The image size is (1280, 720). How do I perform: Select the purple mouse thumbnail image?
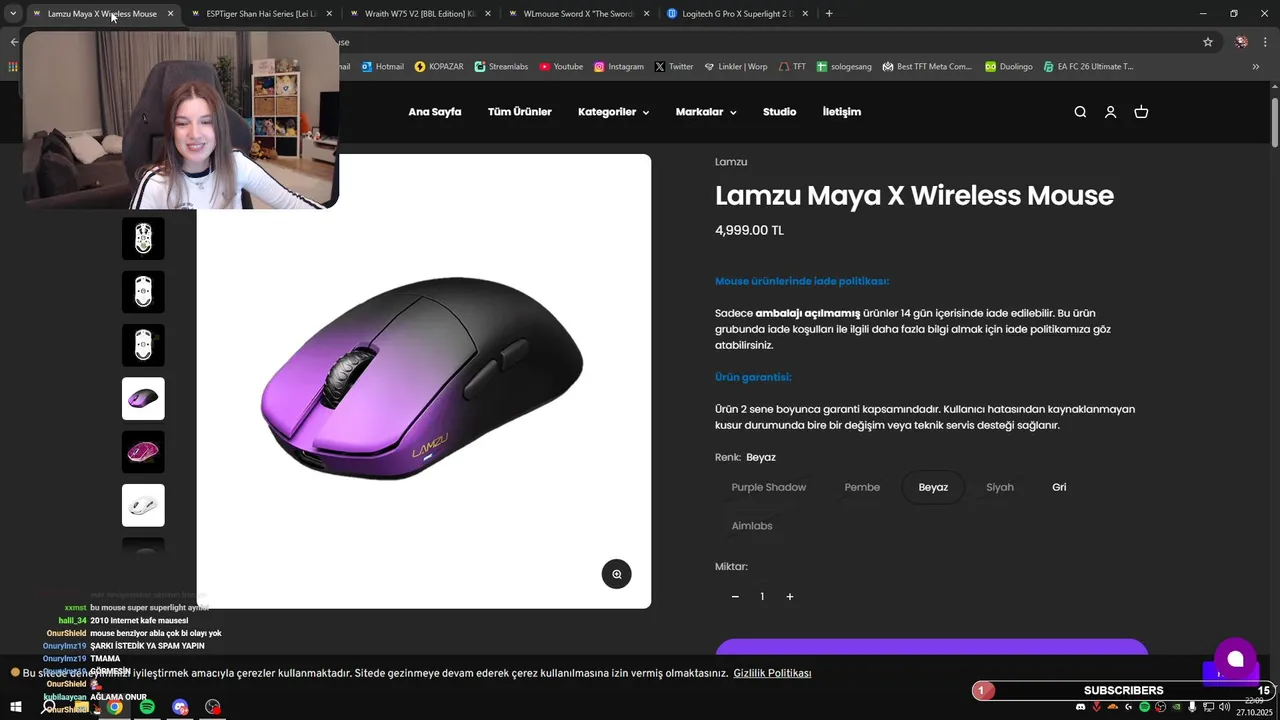tap(143, 398)
